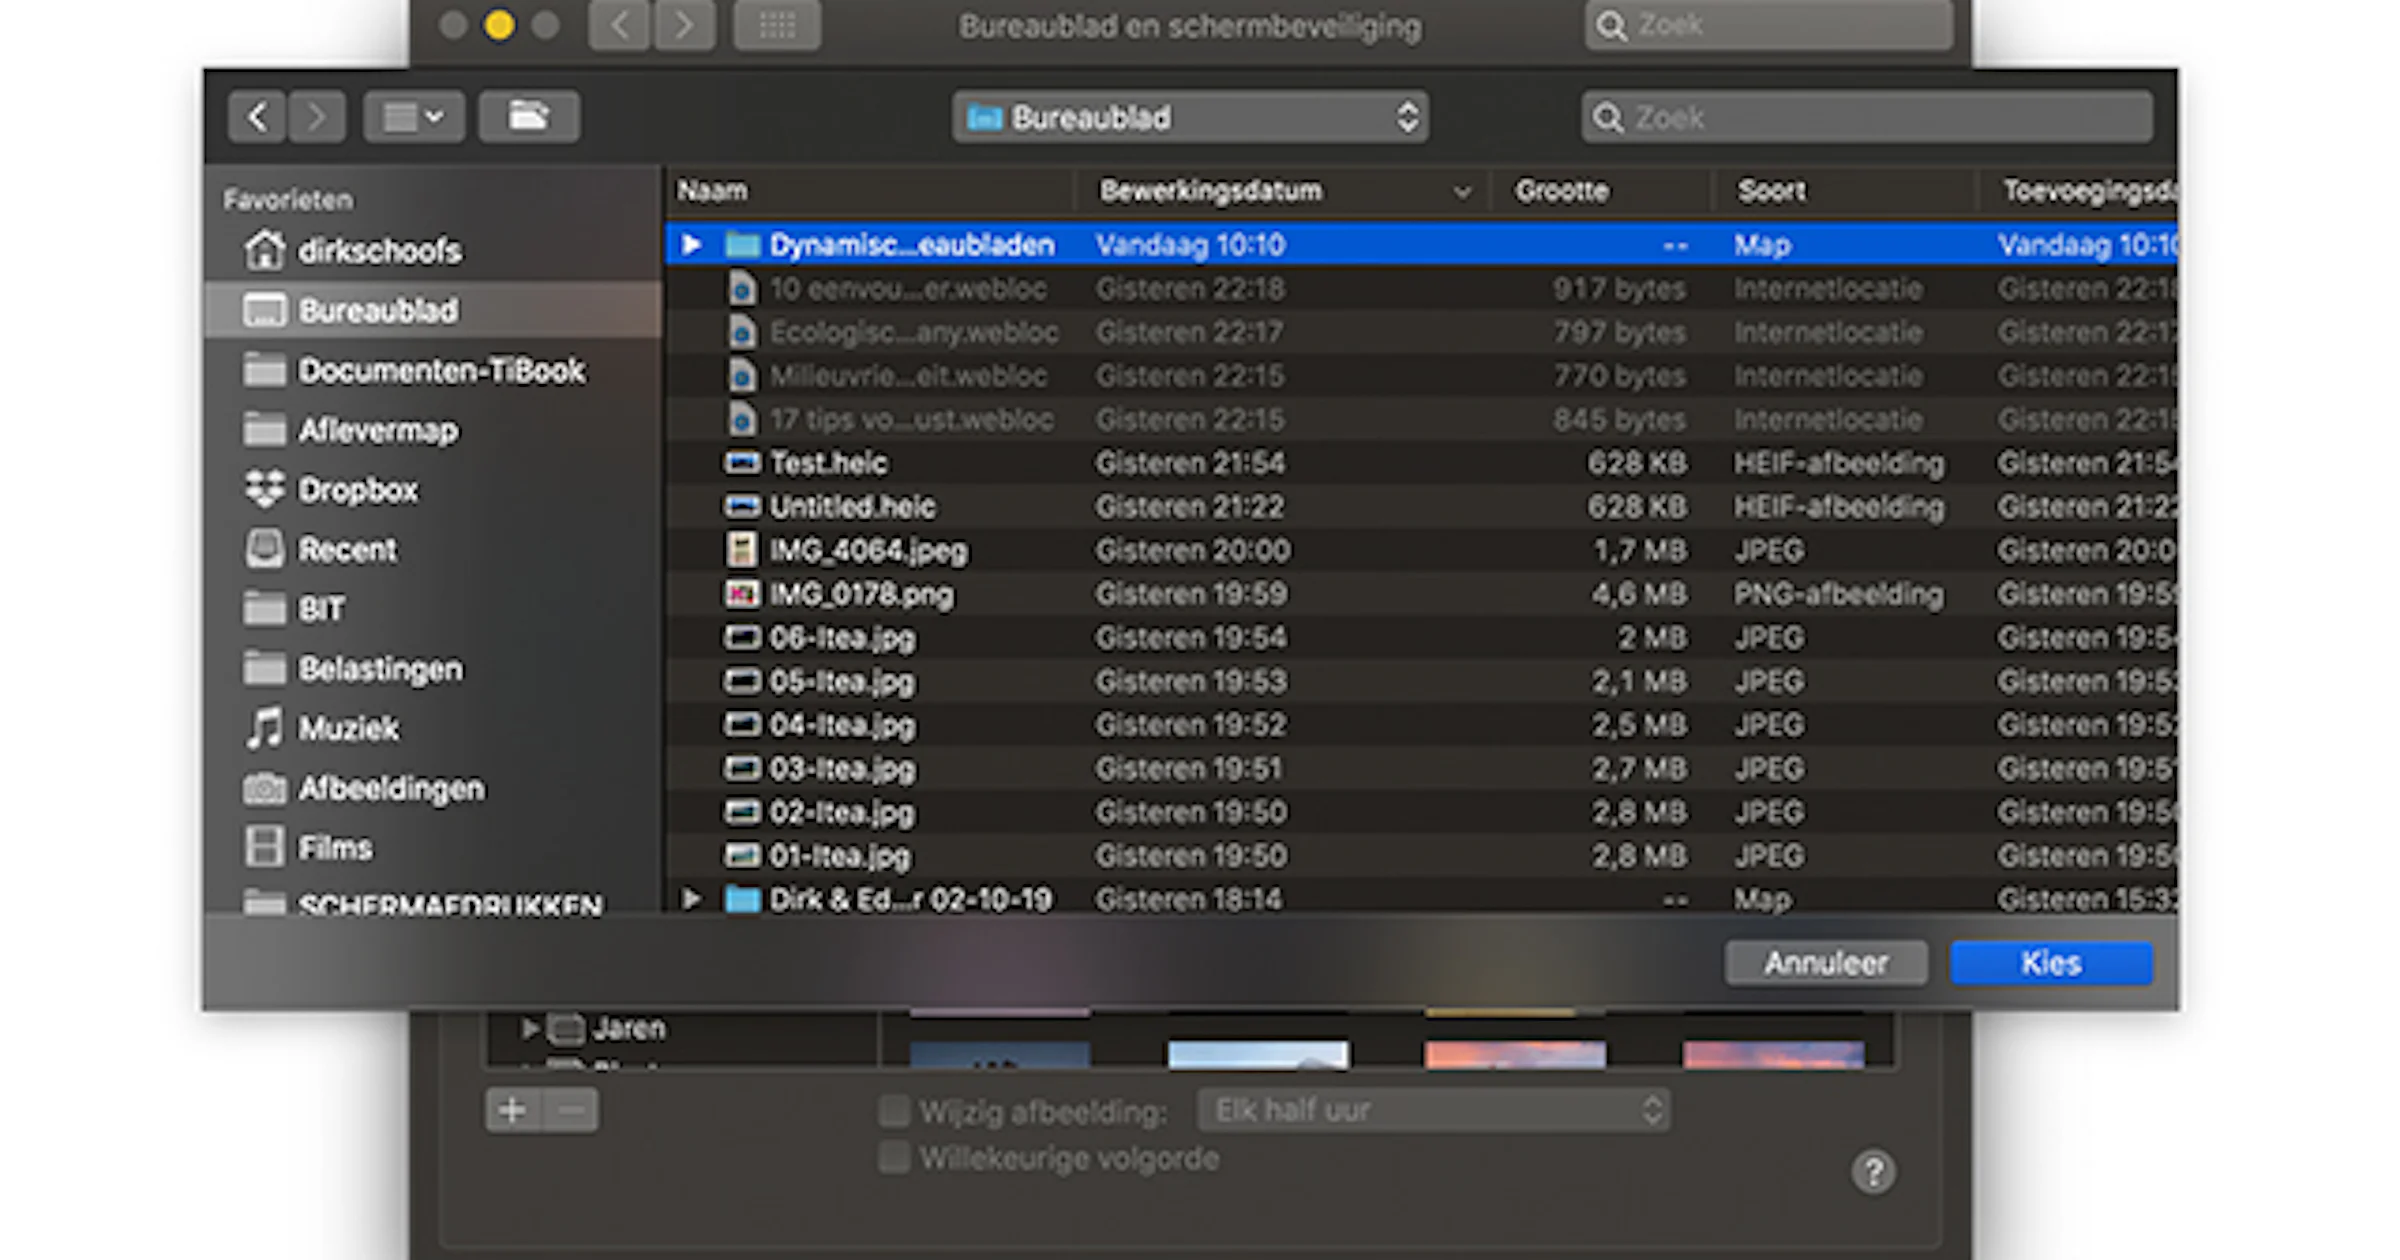Click the plus button to add folder
This screenshot has height=1260, width=2400.
513,1110
